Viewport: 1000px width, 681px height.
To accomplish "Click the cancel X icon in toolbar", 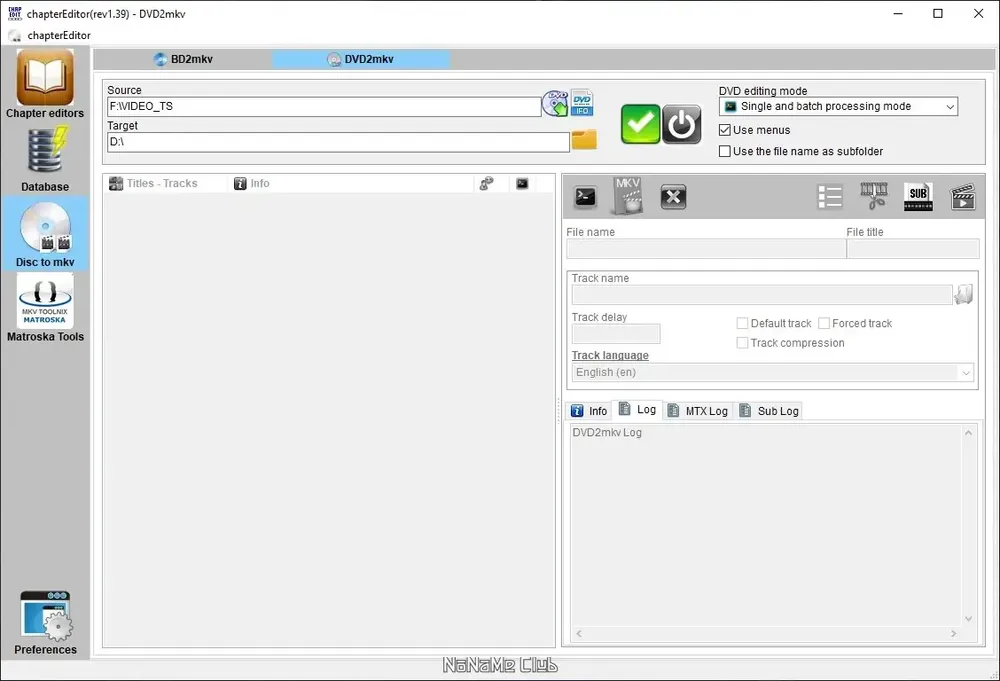I will point(673,196).
